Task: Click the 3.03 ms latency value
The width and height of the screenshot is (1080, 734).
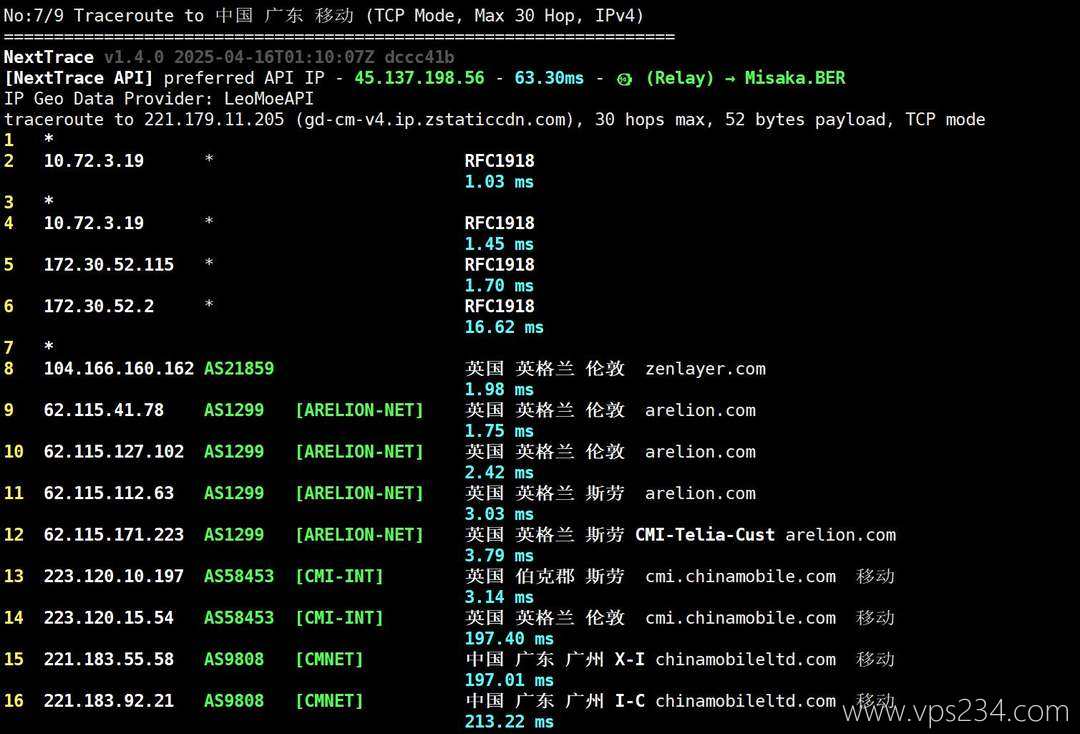Action: pos(499,514)
